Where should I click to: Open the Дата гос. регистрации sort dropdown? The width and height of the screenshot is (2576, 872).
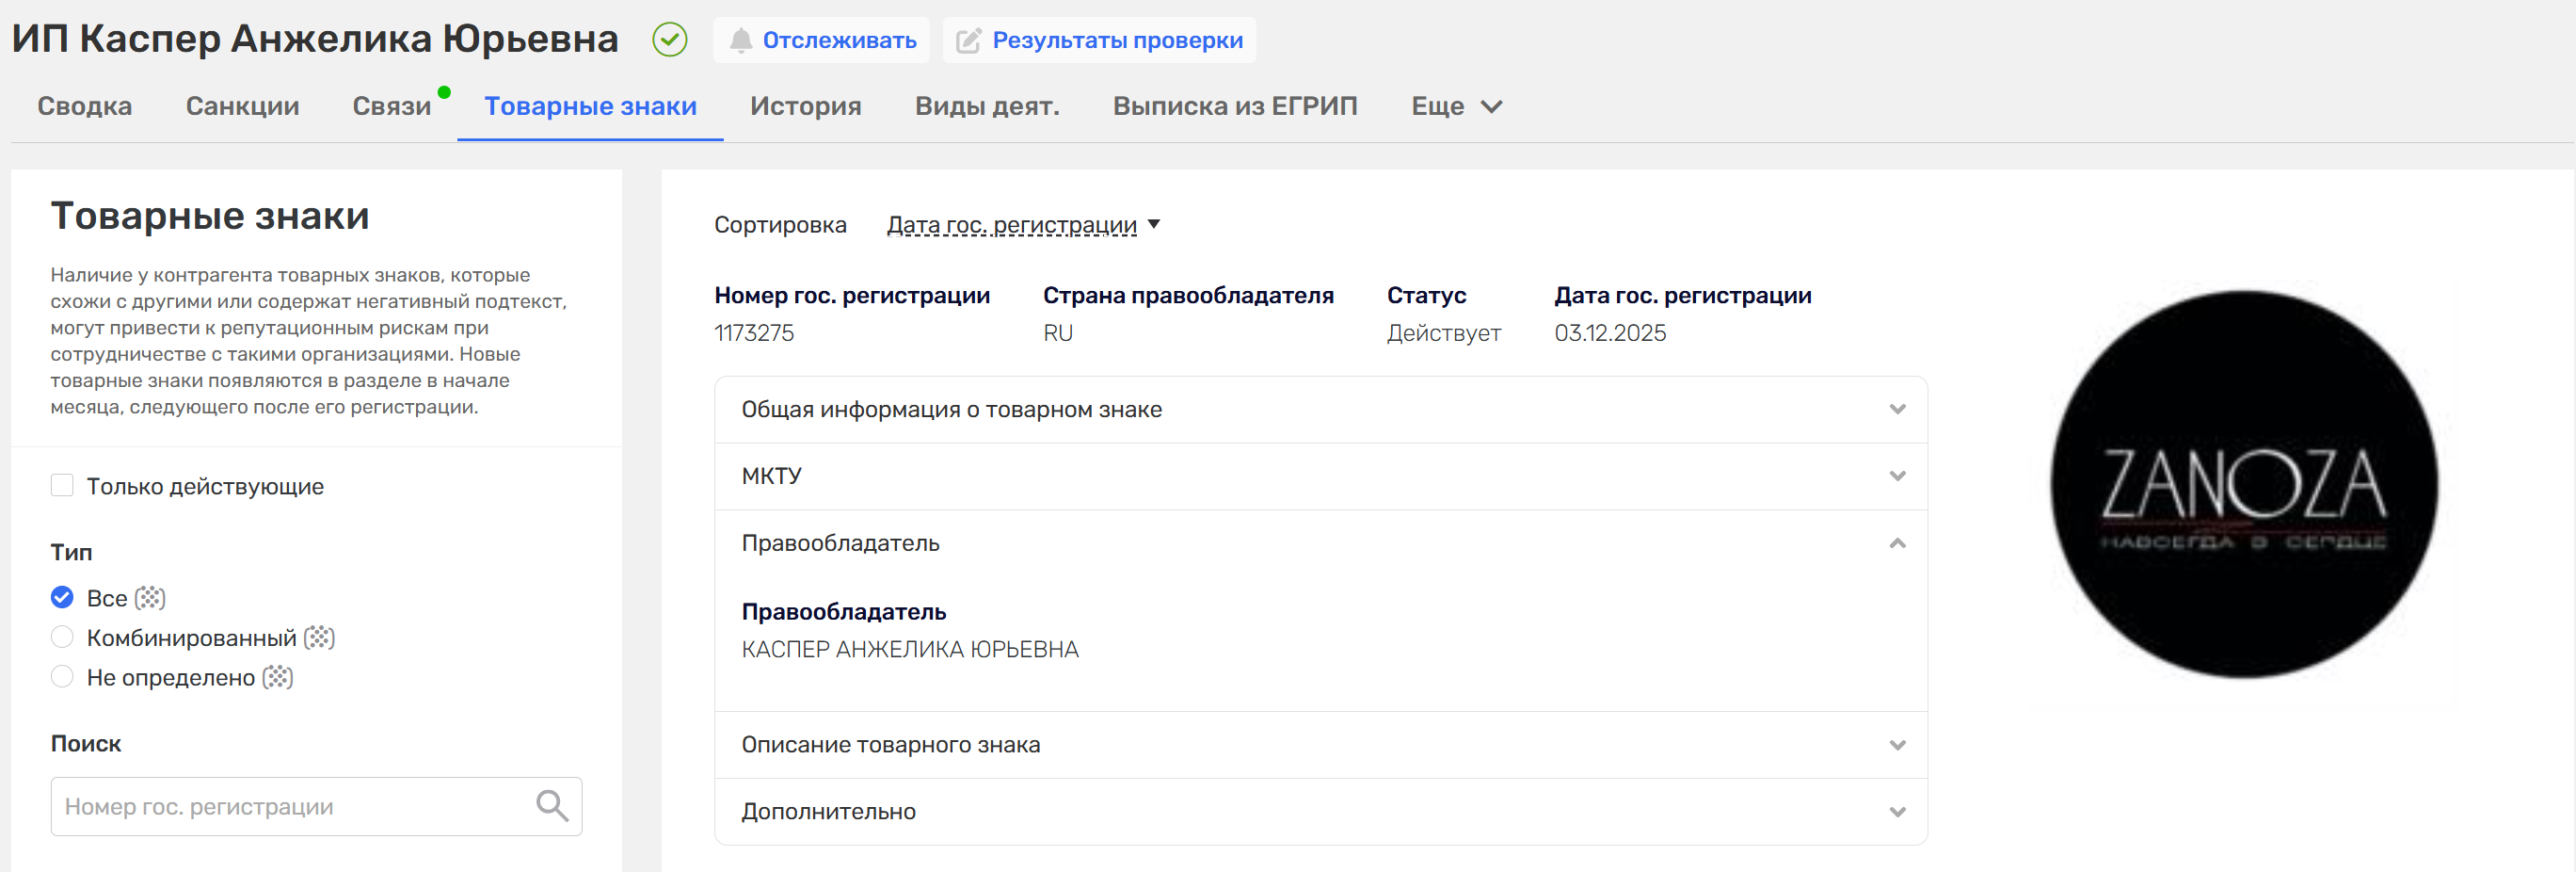pyautogui.click(x=1023, y=225)
